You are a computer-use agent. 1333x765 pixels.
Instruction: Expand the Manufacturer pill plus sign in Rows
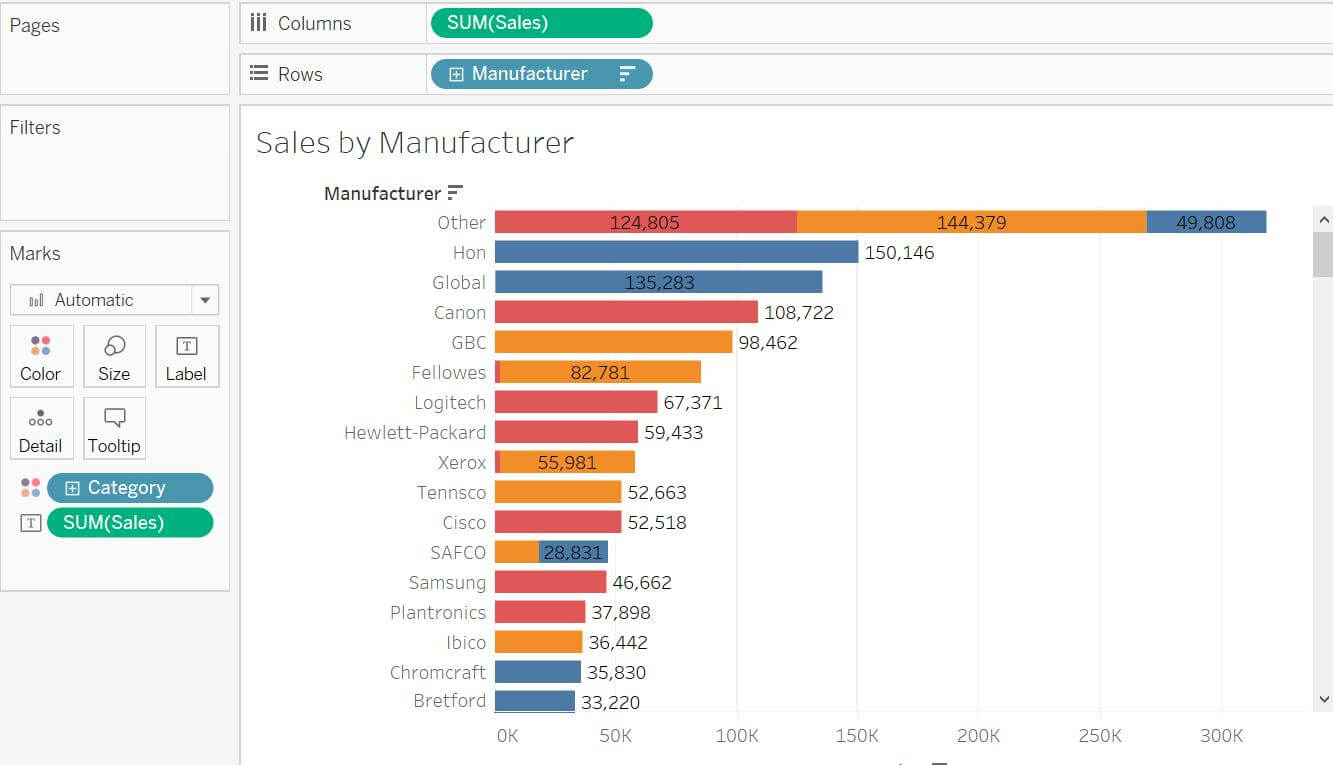[456, 74]
